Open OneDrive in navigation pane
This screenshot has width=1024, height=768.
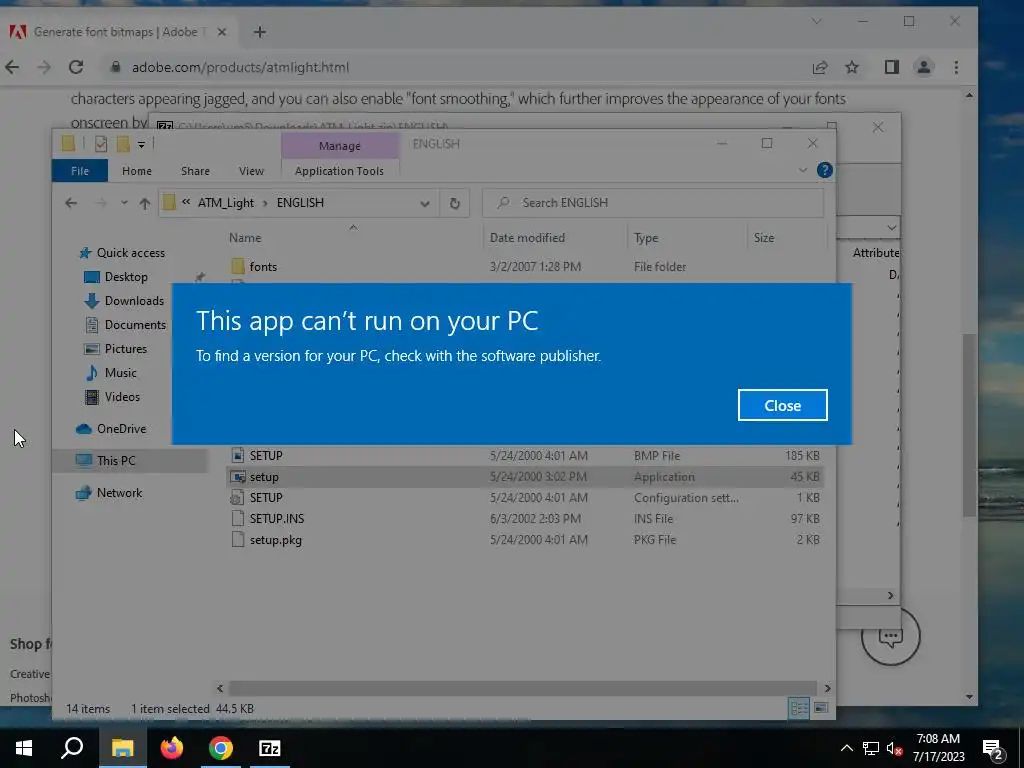click(121, 429)
